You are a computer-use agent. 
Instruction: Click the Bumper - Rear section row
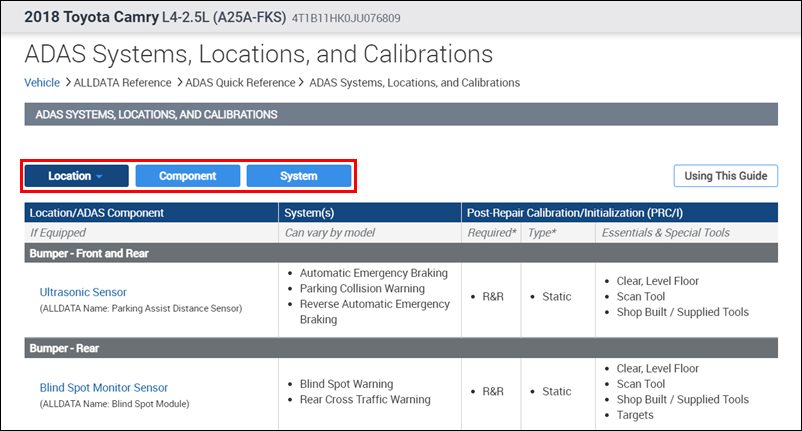(401, 348)
